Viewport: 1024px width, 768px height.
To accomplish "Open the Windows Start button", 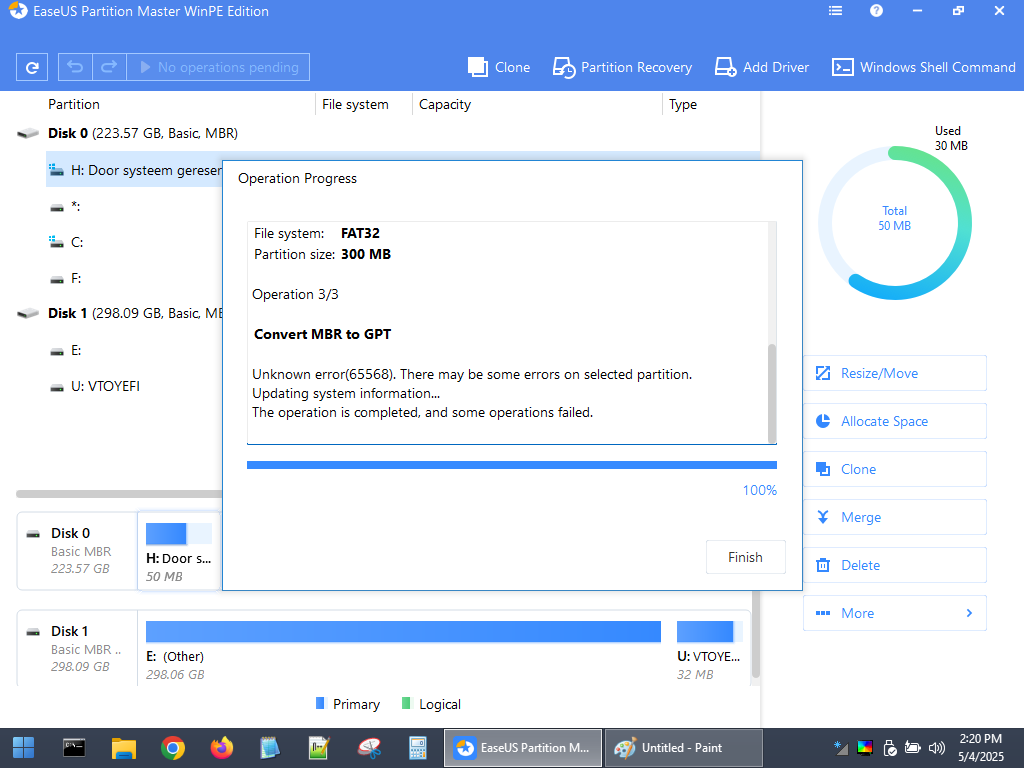I will point(24,748).
